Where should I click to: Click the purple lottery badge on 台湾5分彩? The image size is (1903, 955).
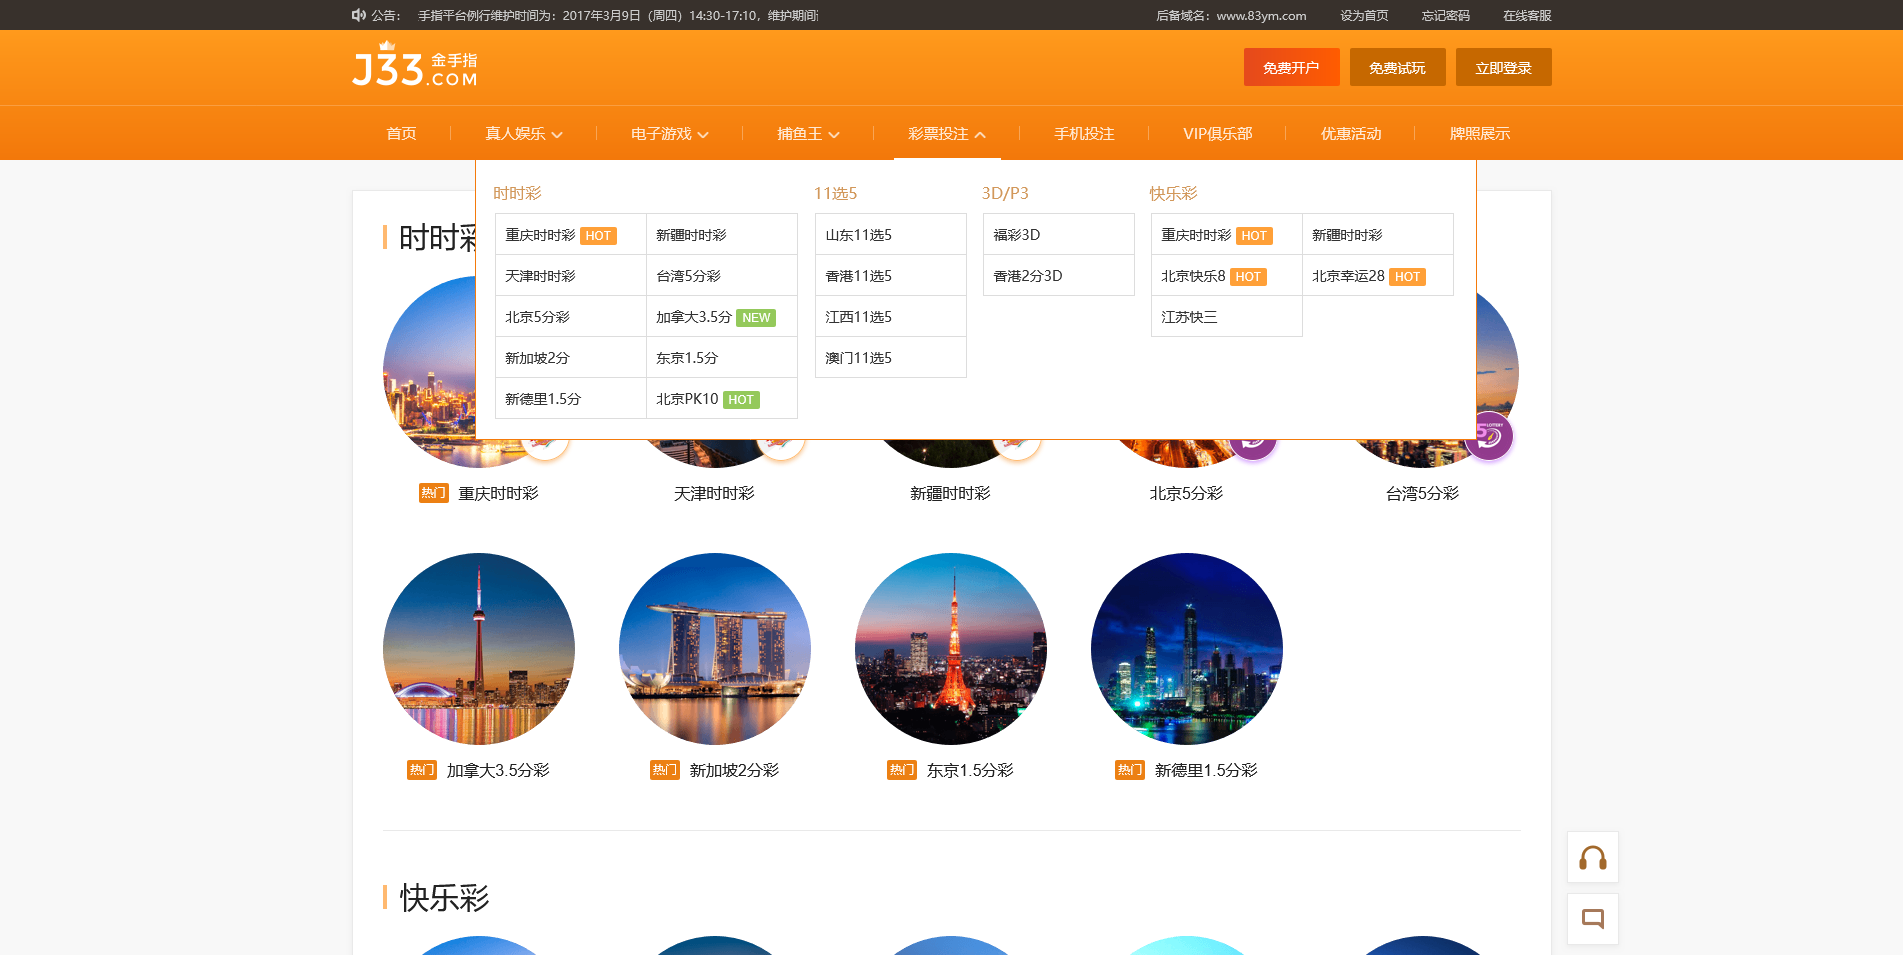[x=1488, y=436]
